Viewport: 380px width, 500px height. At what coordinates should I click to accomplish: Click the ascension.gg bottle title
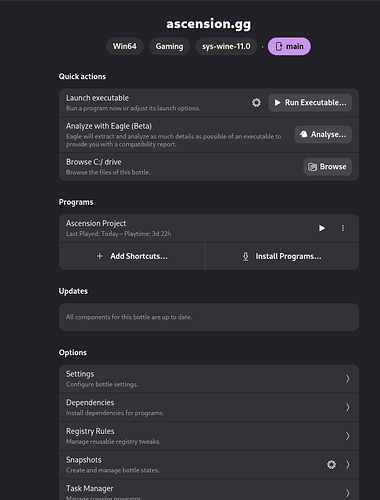coord(209,24)
